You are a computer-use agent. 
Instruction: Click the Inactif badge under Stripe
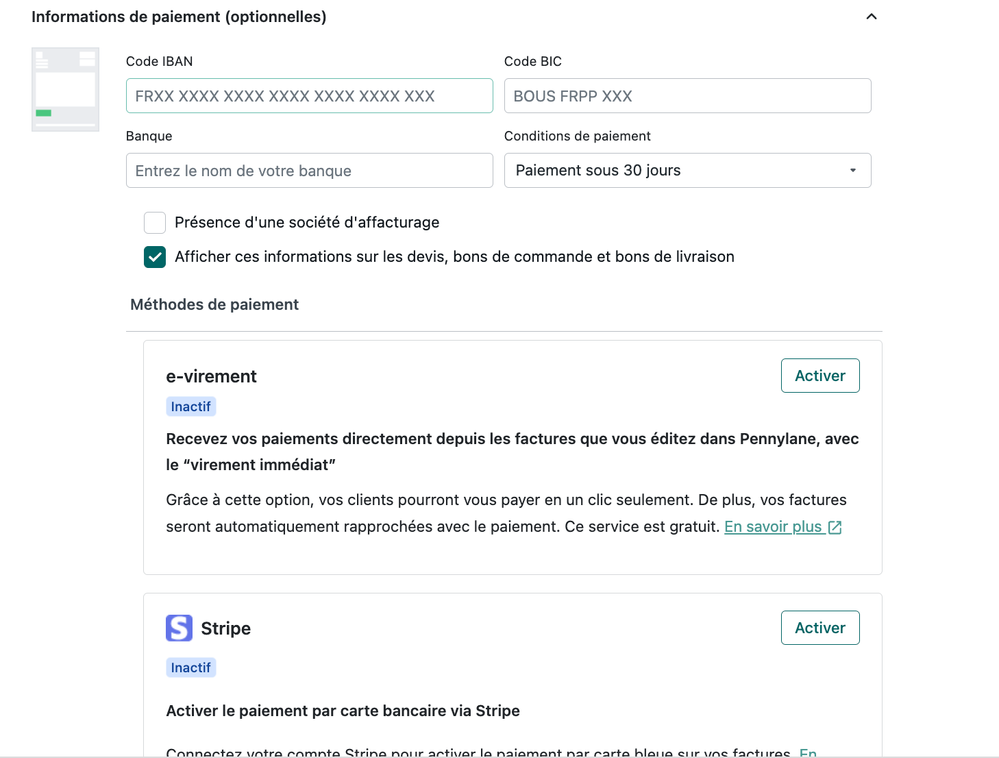[x=191, y=667]
